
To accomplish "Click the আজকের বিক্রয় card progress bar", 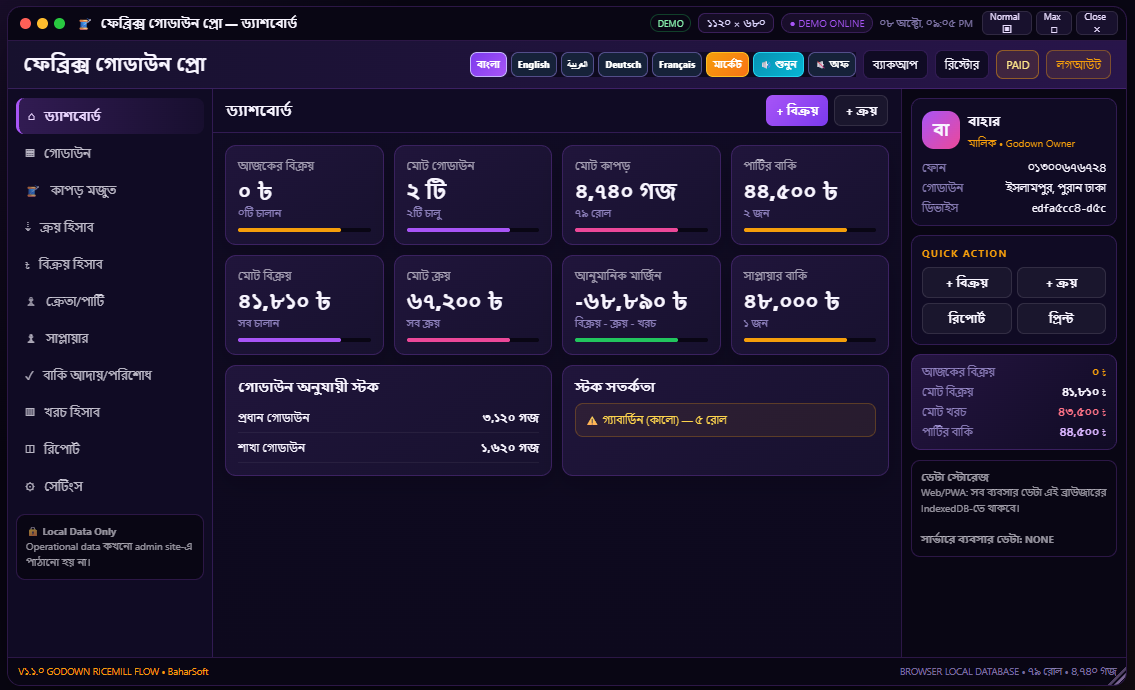I will (x=304, y=230).
